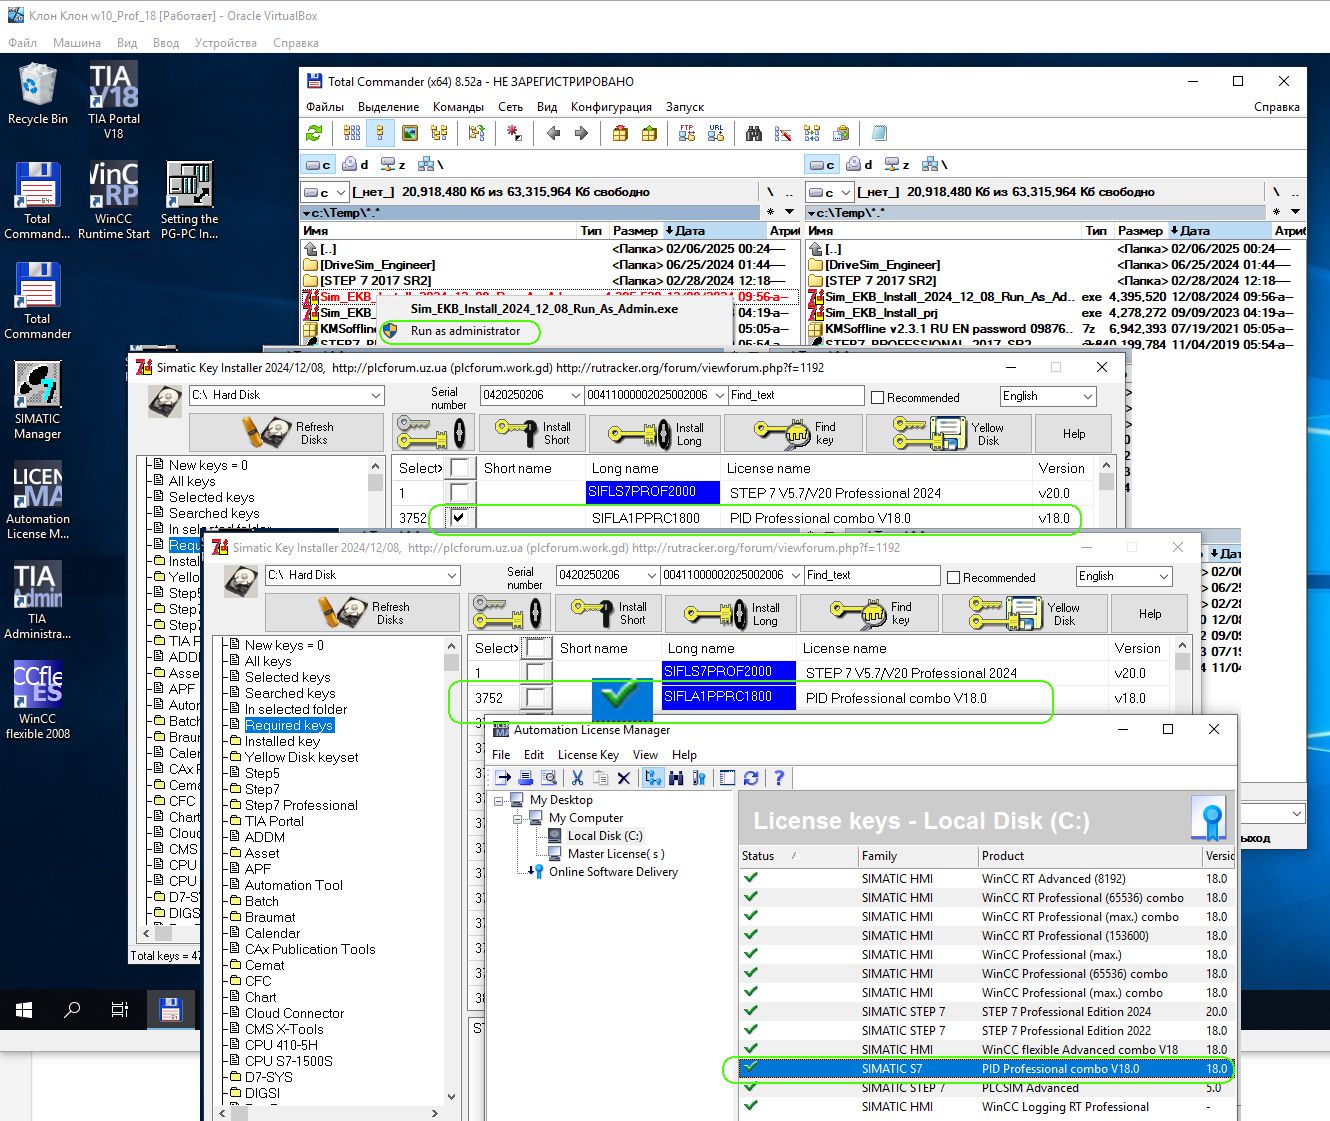Check row 1 checkbox in rear Key Installer

point(459,493)
